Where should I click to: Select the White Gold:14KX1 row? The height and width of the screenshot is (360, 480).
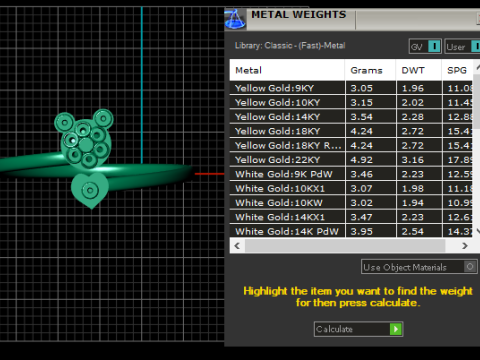(x=351, y=217)
